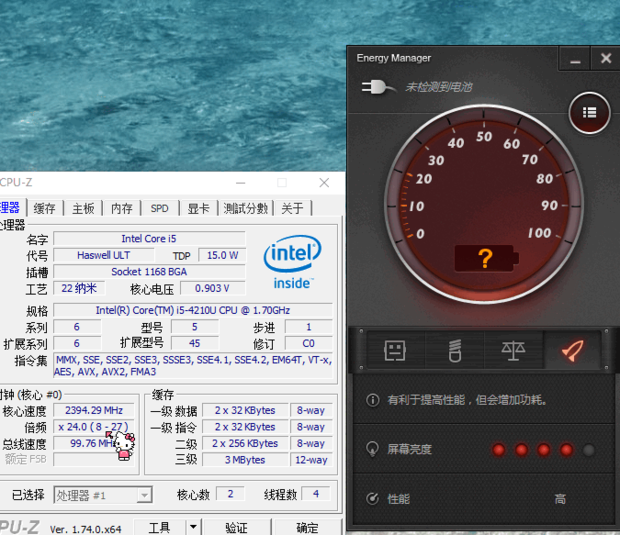Select the high performance rocket mode icon
The height and width of the screenshot is (535, 620).
(x=572, y=350)
